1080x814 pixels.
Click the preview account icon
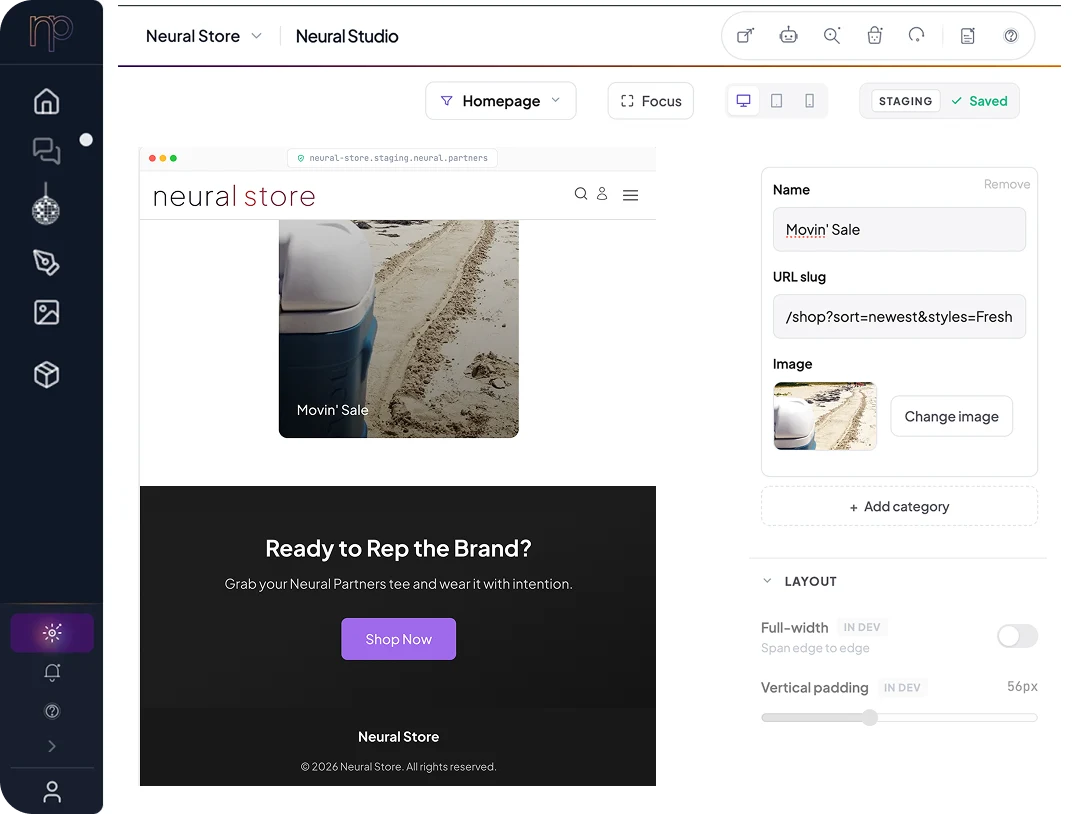(x=602, y=194)
